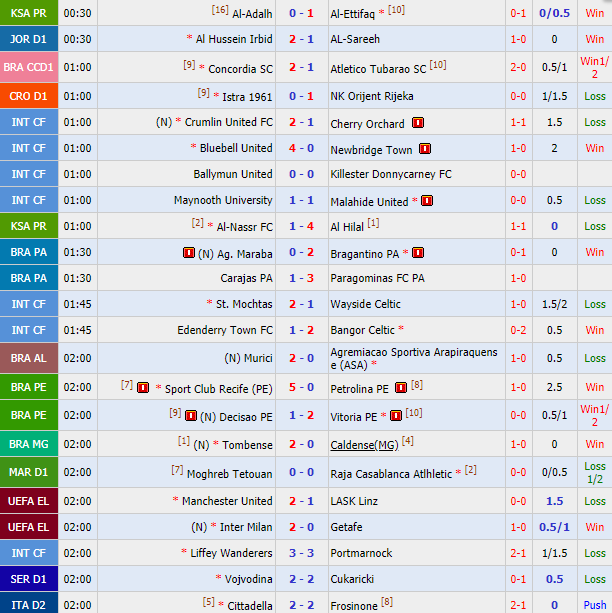Click the red card icon beside Petrolina PE
612x613 pixels.
401,387
